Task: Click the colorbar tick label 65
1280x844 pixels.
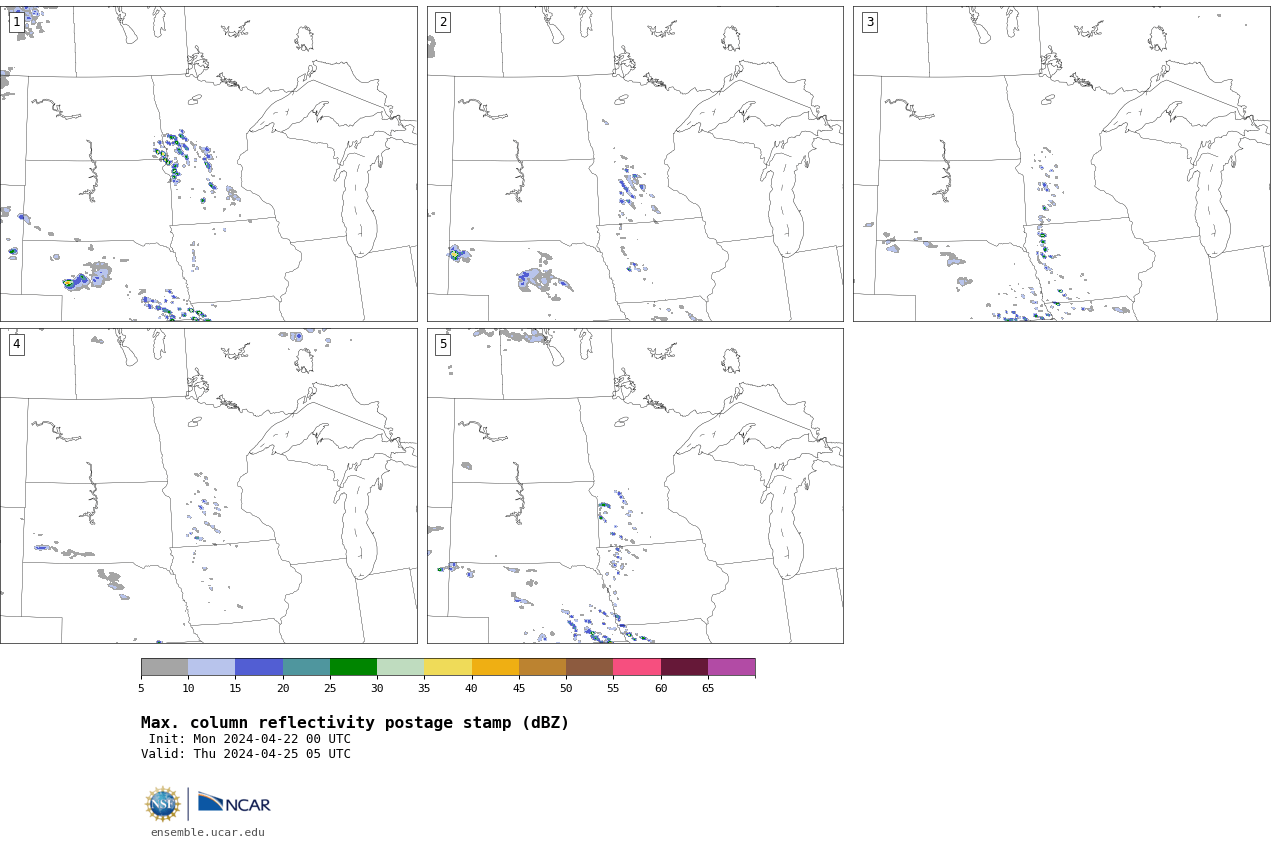Action: point(708,688)
